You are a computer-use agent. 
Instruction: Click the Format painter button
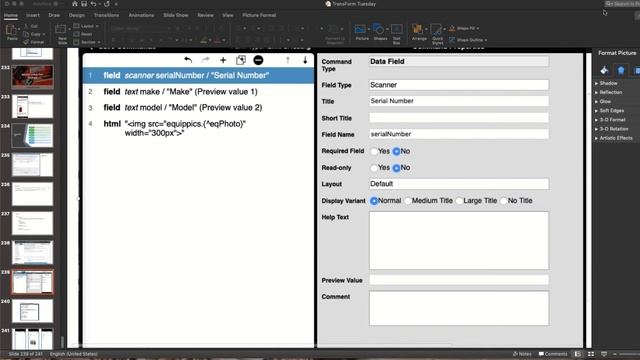34,42
